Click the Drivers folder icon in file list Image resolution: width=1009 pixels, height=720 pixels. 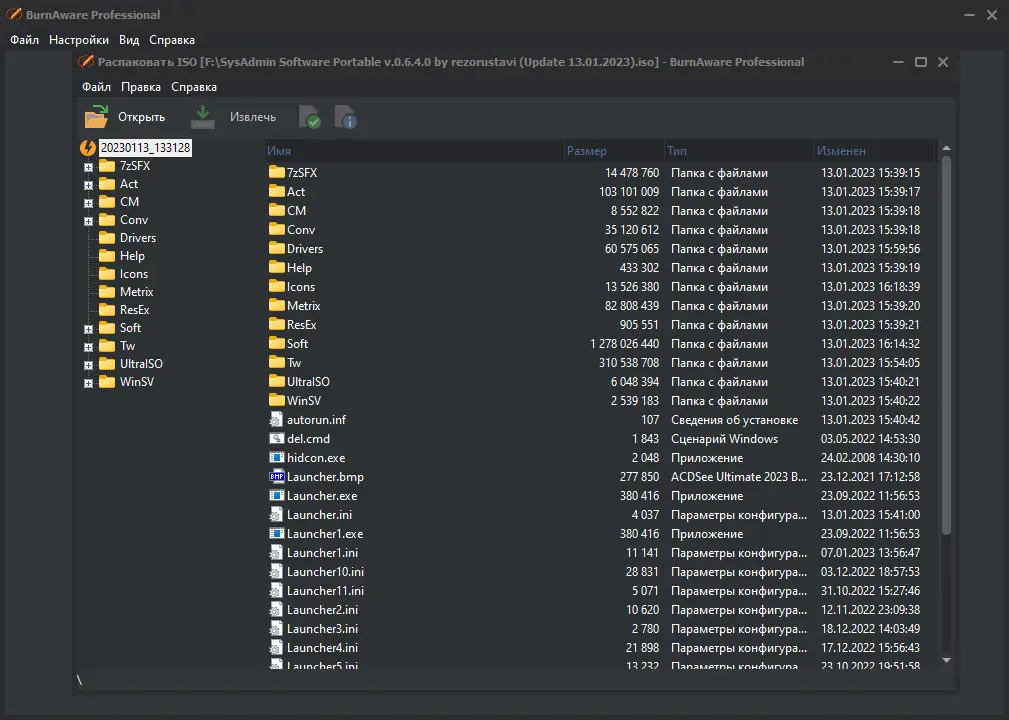tap(277, 248)
